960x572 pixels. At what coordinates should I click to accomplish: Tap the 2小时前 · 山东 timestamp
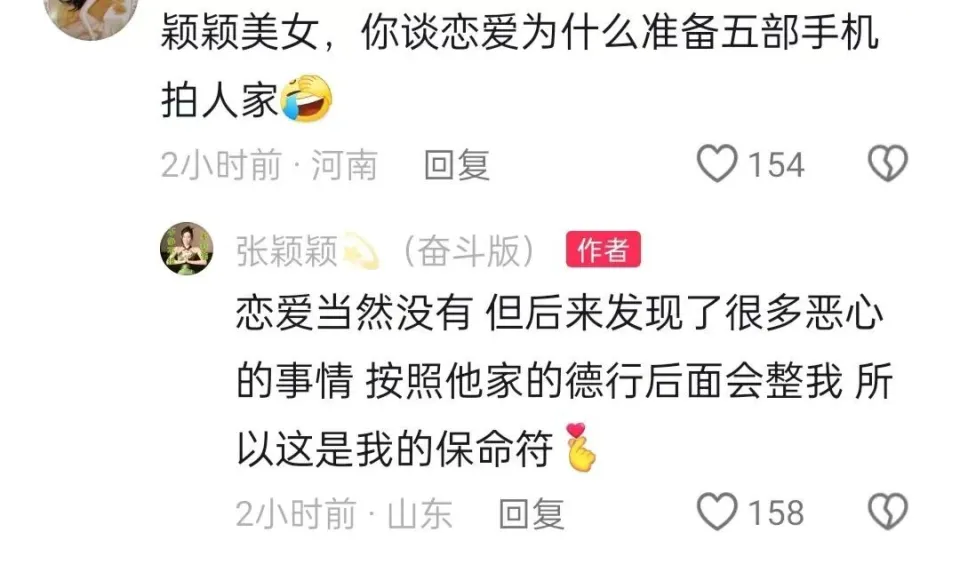[x=344, y=513]
